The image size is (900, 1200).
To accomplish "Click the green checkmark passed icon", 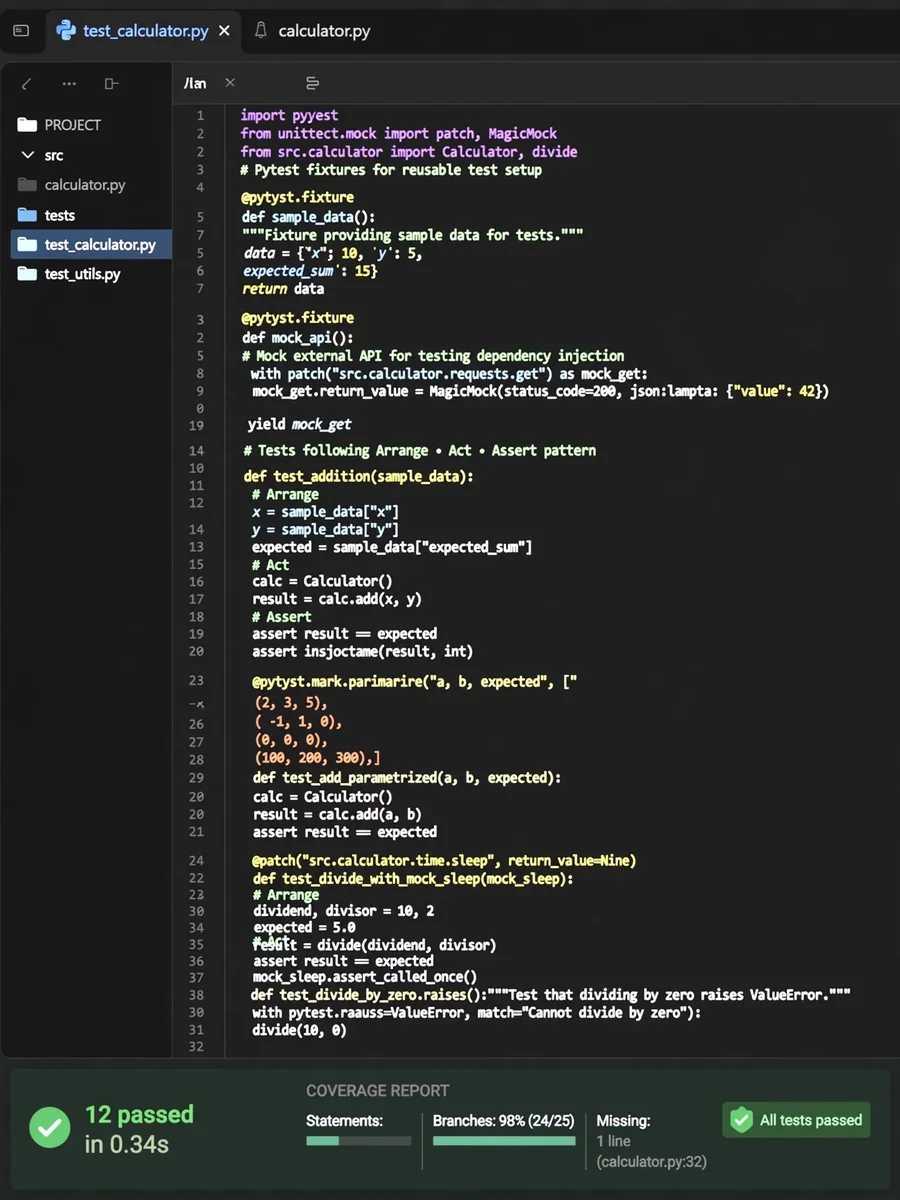I will 49,1127.
